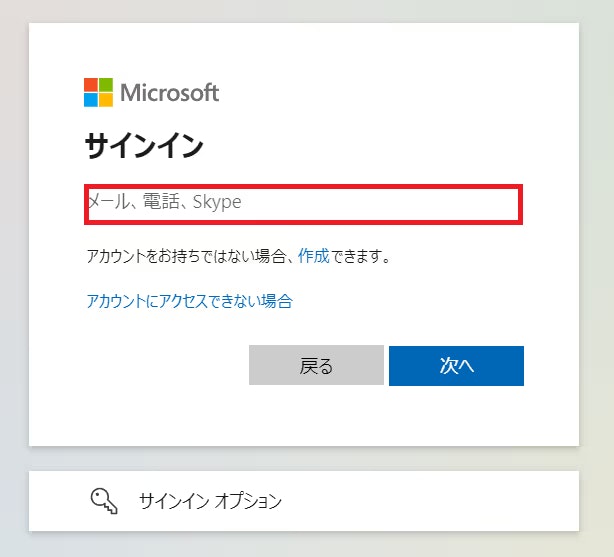614x557 pixels.
Task: Select the サインイン オプション label
Action: click(x=210, y=501)
